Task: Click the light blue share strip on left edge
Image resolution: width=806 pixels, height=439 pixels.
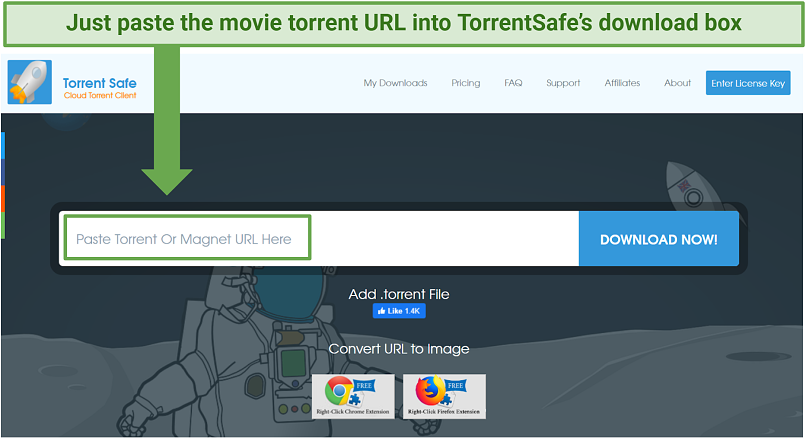Action: pyautogui.click(x=3, y=146)
